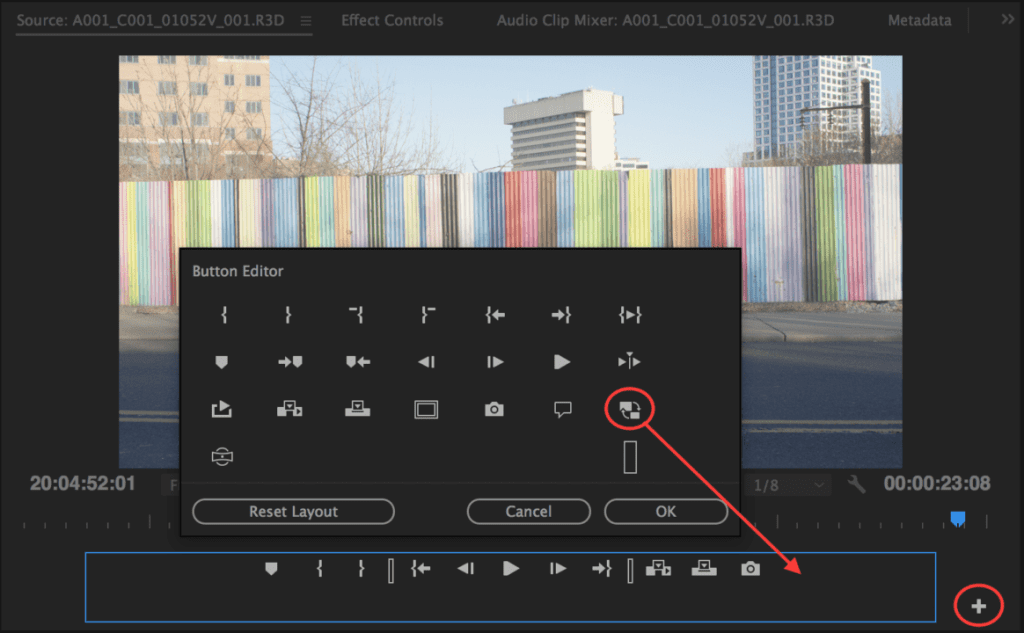Pick Step Forward icon in Button Editor
The height and width of the screenshot is (633, 1024).
pyautogui.click(x=495, y=362)
